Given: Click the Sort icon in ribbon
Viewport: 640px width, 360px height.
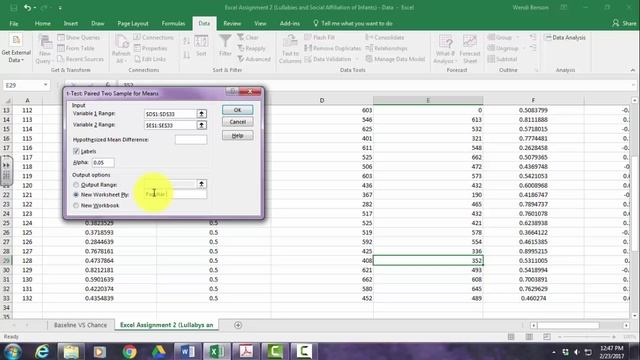Looking at the screenshot, I should pos(201,42).
